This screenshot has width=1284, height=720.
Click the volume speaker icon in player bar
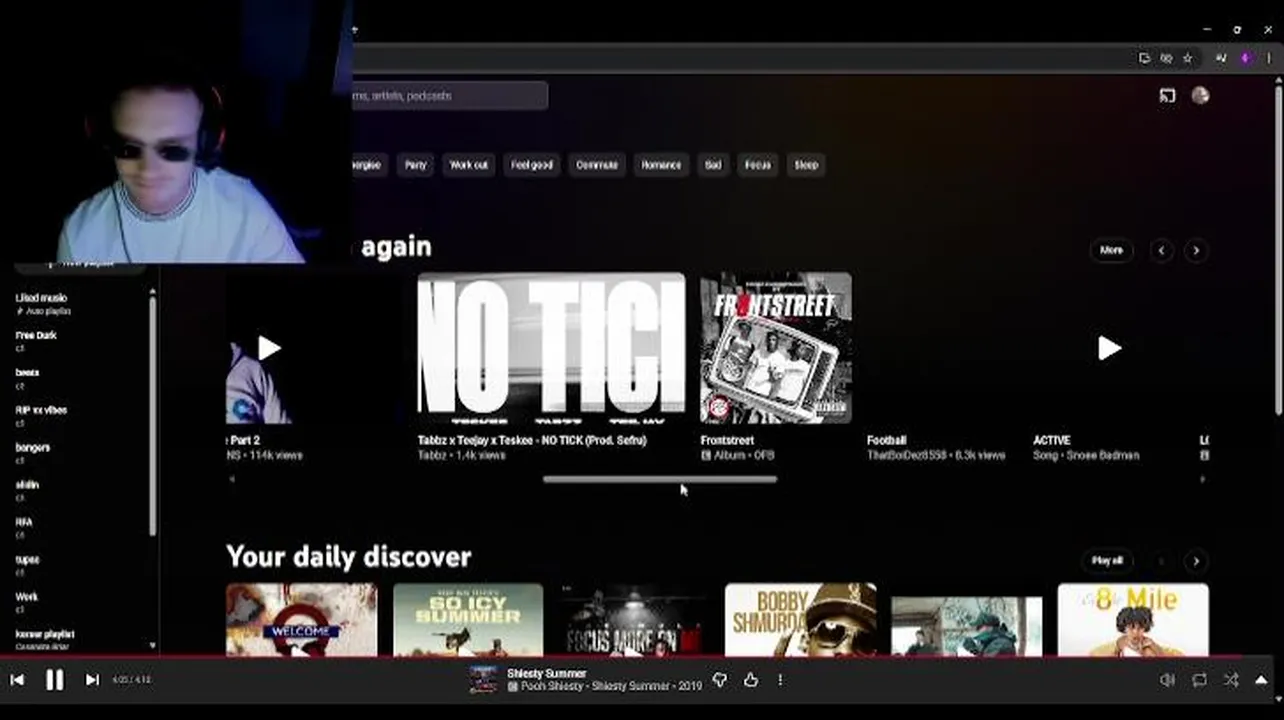click(1167, 680)
